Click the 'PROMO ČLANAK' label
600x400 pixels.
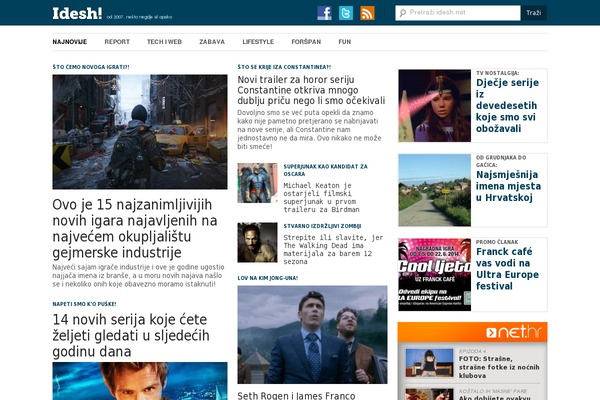(497, 242)
